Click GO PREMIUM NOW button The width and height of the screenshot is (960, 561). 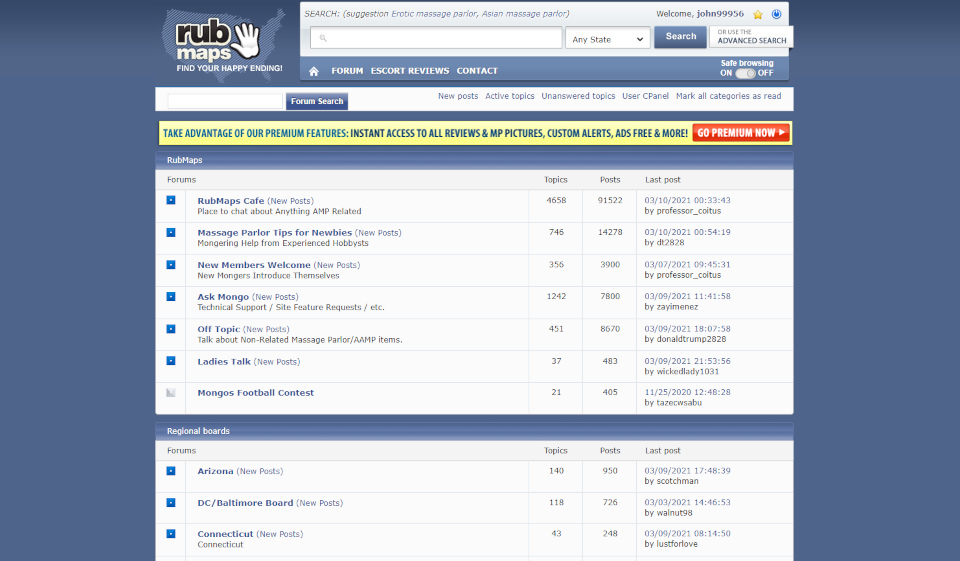741,133
